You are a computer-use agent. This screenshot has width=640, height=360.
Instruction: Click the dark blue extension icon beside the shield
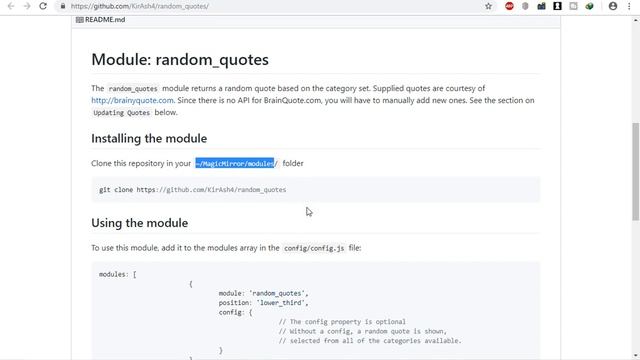541,6
